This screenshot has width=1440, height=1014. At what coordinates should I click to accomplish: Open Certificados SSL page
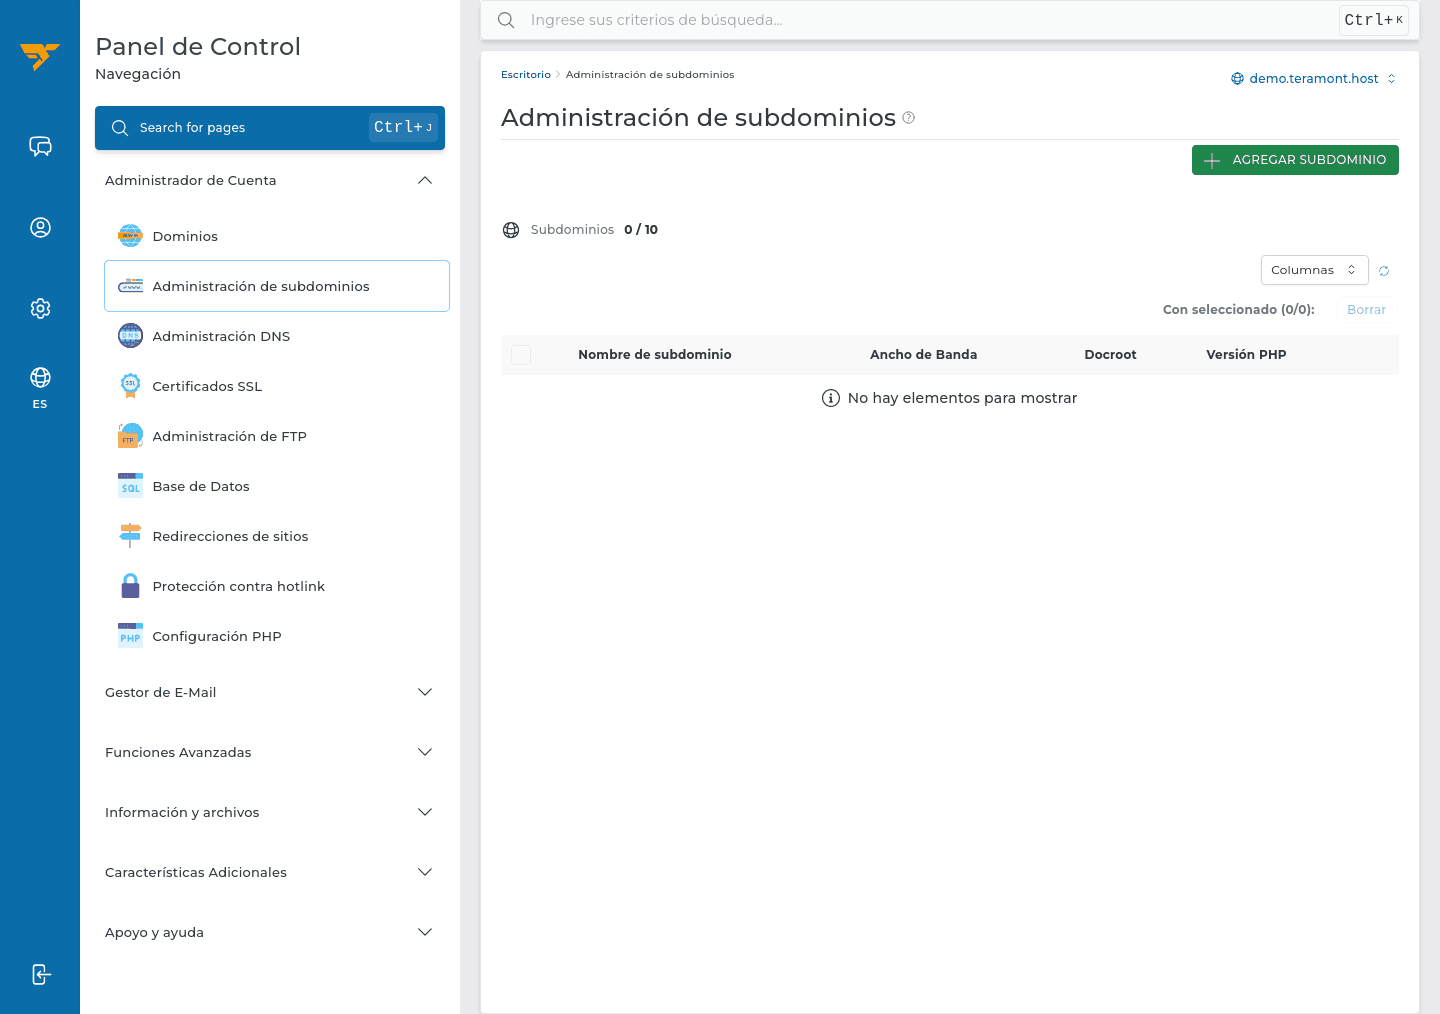(x=277, y=386)
